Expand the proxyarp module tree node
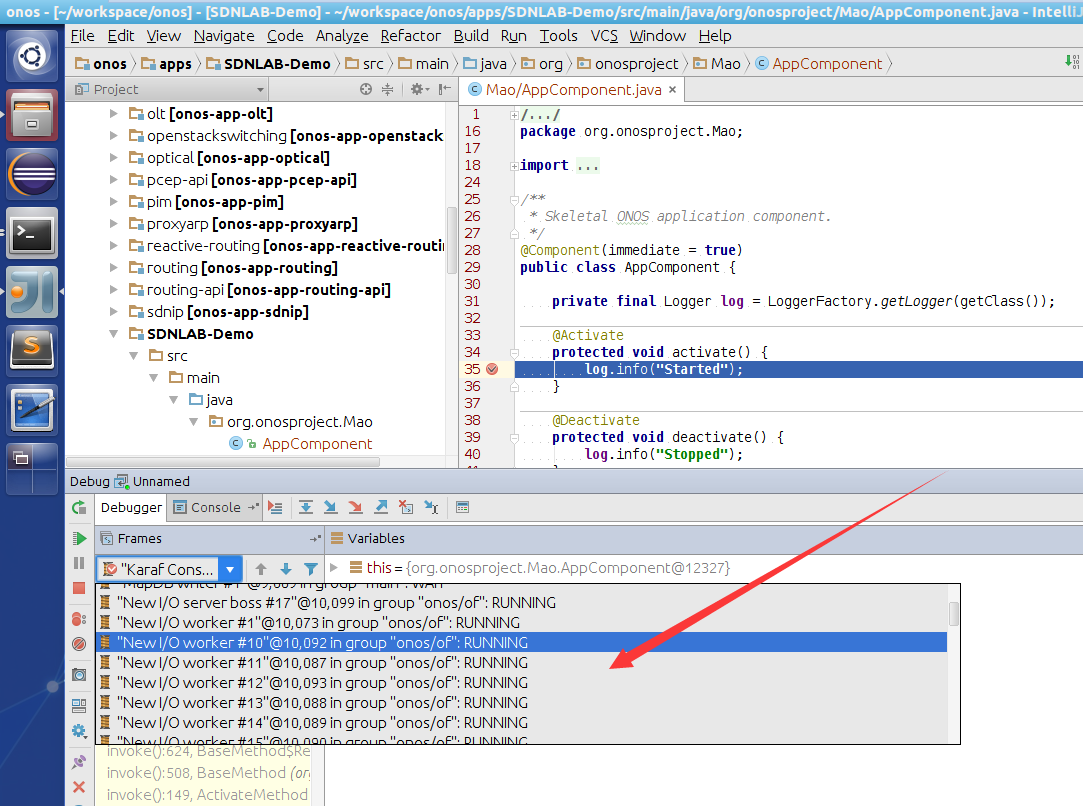 pos(113,224)
